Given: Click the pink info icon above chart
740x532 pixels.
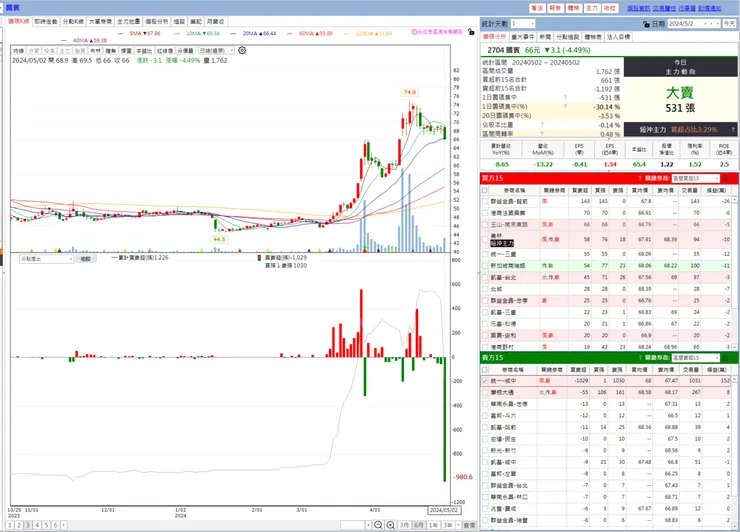Looking at the screenshot, I should (x=414, y=32).
